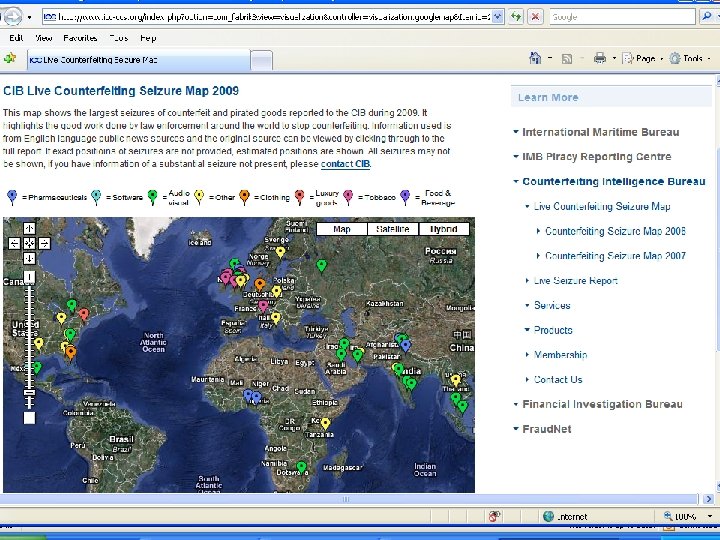
Task: Click the Print icon in the toolbar
Action: 600,59
